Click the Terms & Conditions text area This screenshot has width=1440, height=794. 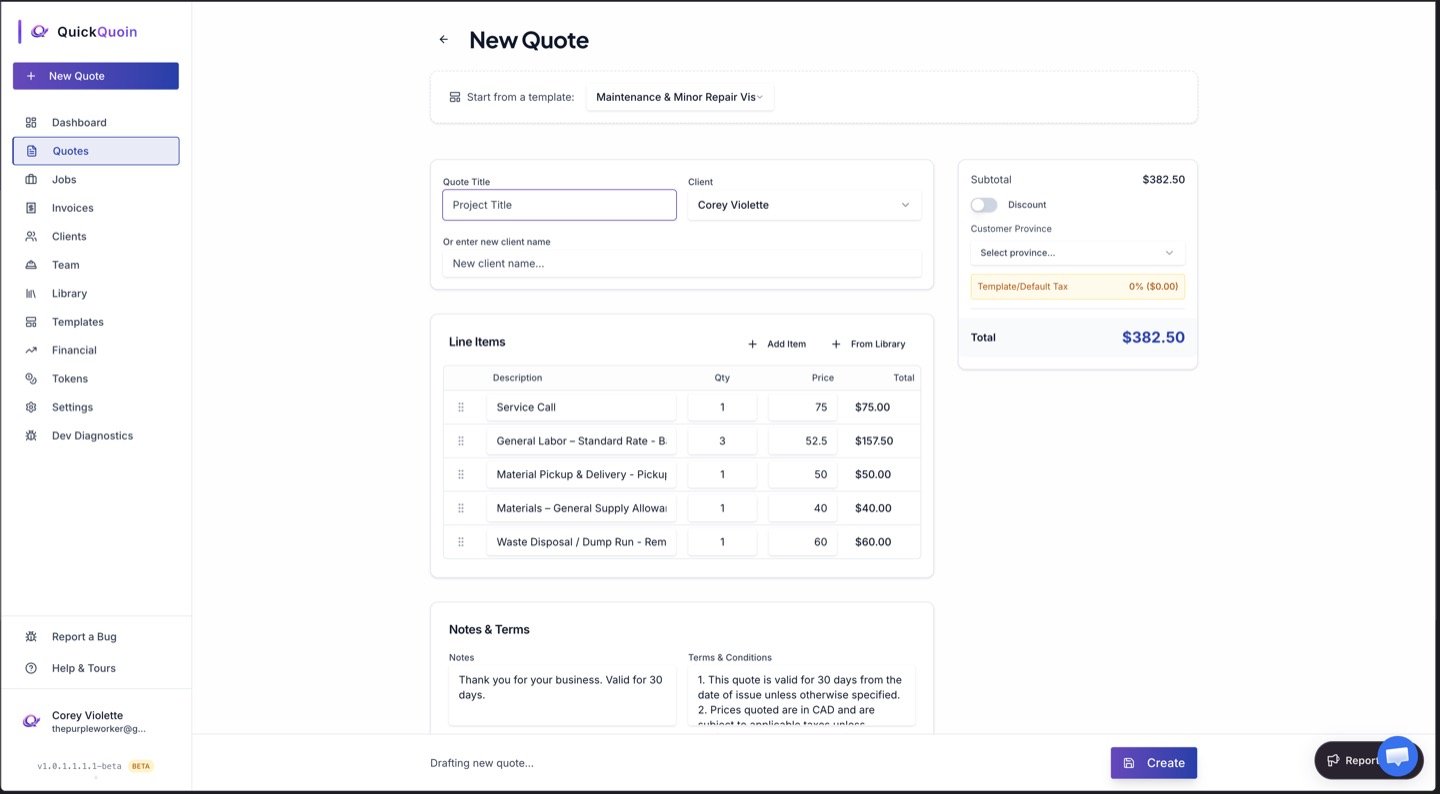point(801,696)
